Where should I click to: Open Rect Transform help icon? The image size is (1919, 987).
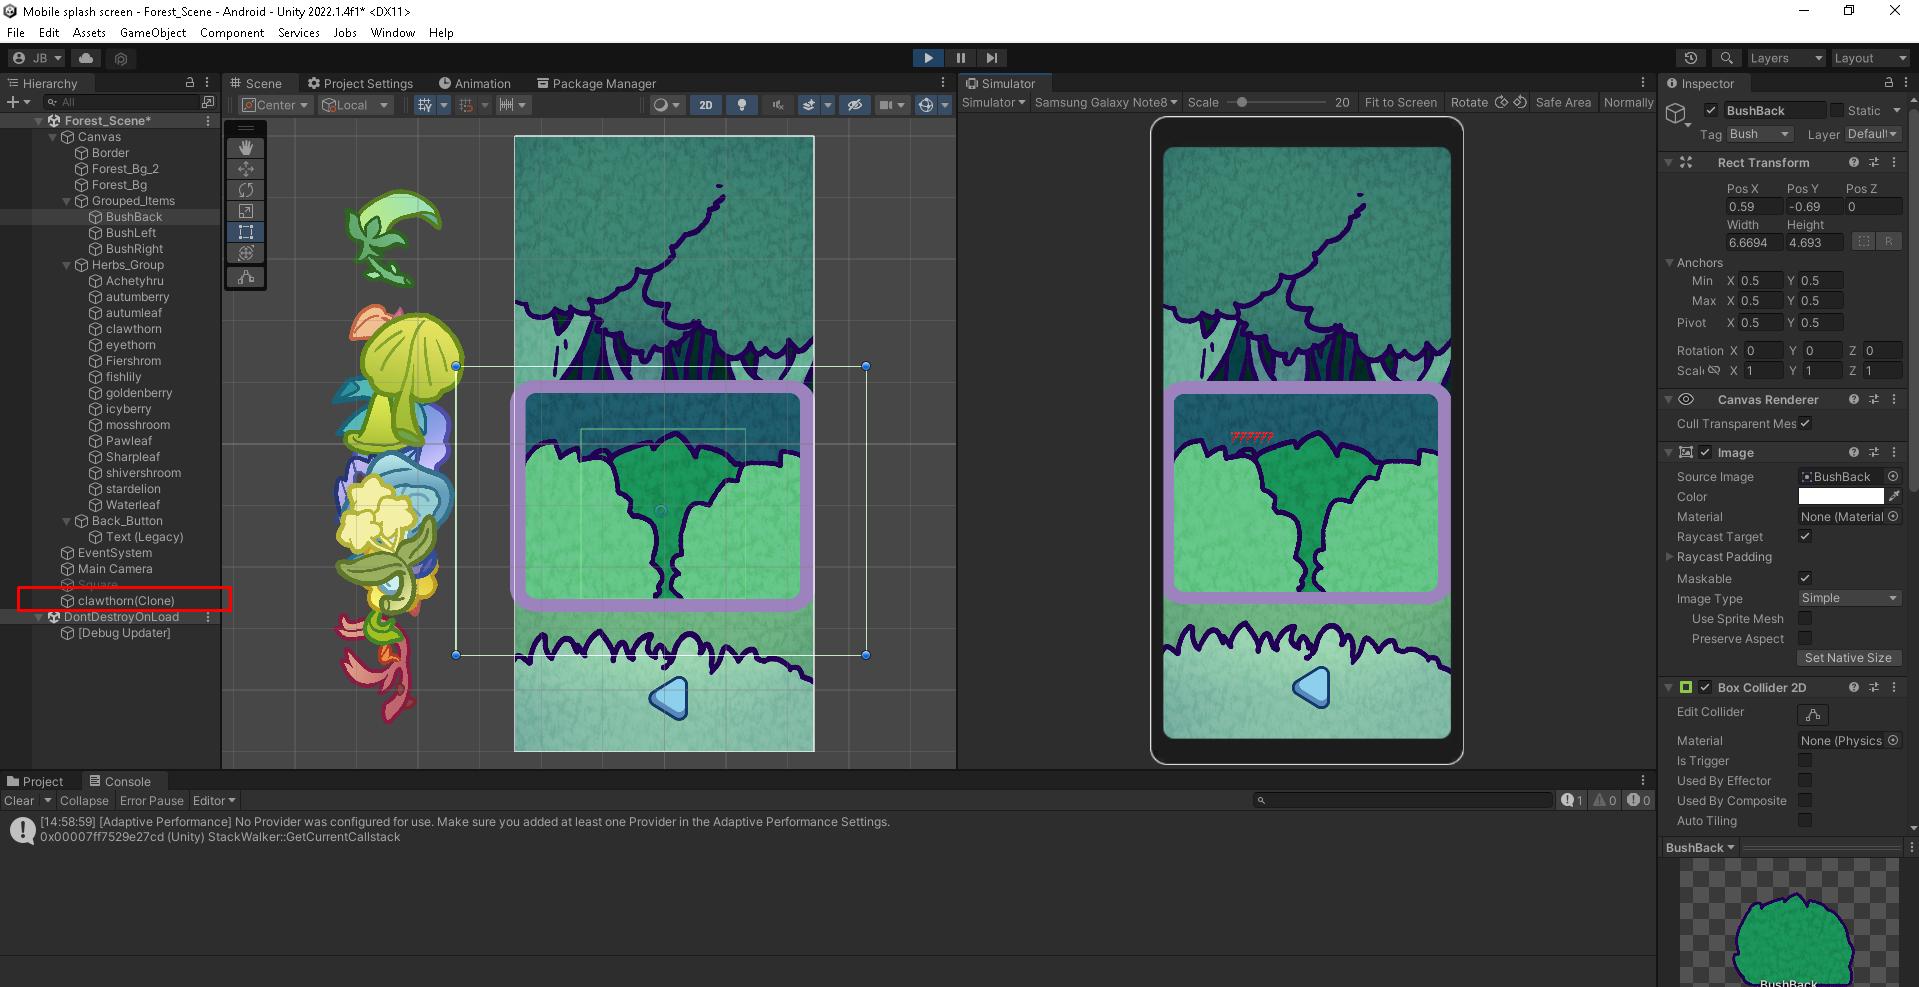1854,162
